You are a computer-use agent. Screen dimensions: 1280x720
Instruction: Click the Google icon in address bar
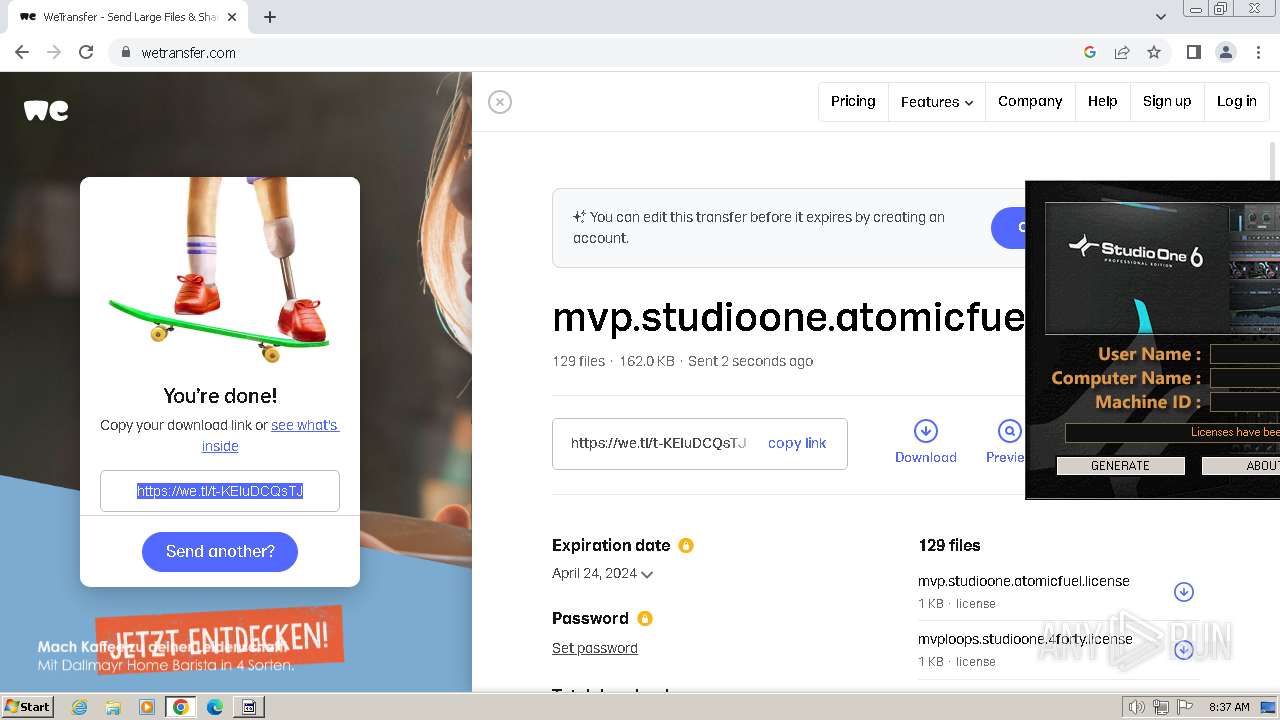(x=1090, y=53)
